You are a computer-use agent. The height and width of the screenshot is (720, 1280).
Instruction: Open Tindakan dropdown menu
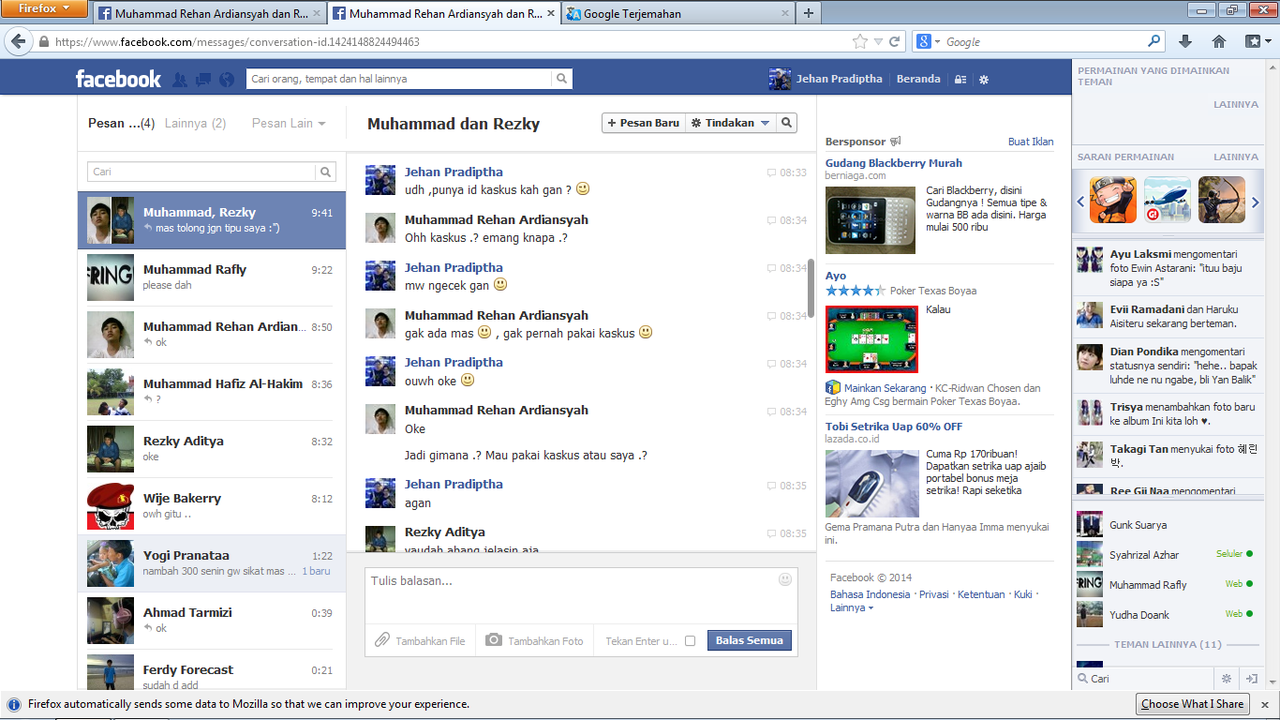tap(731, 123)
